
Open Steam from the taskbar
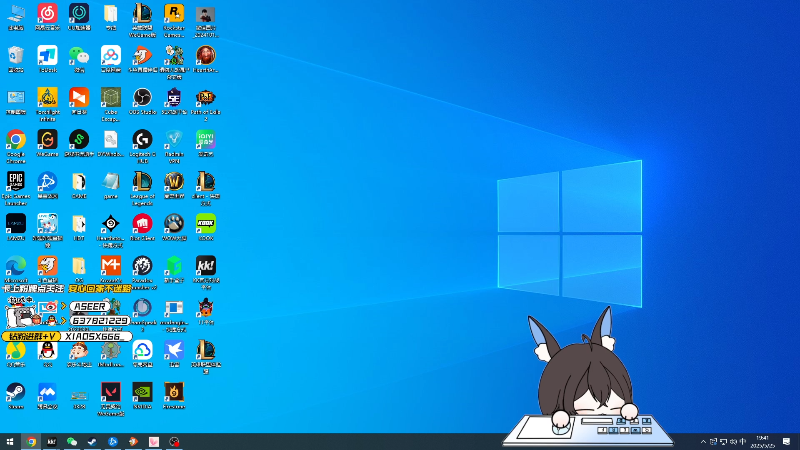[x=92, y=441]
